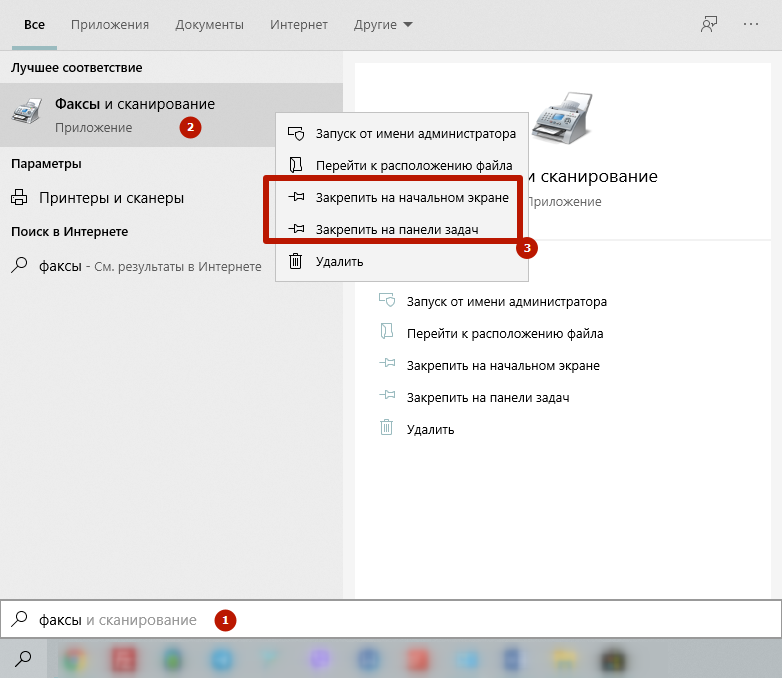Open the Интернет tab

click(x=299, y=25)
